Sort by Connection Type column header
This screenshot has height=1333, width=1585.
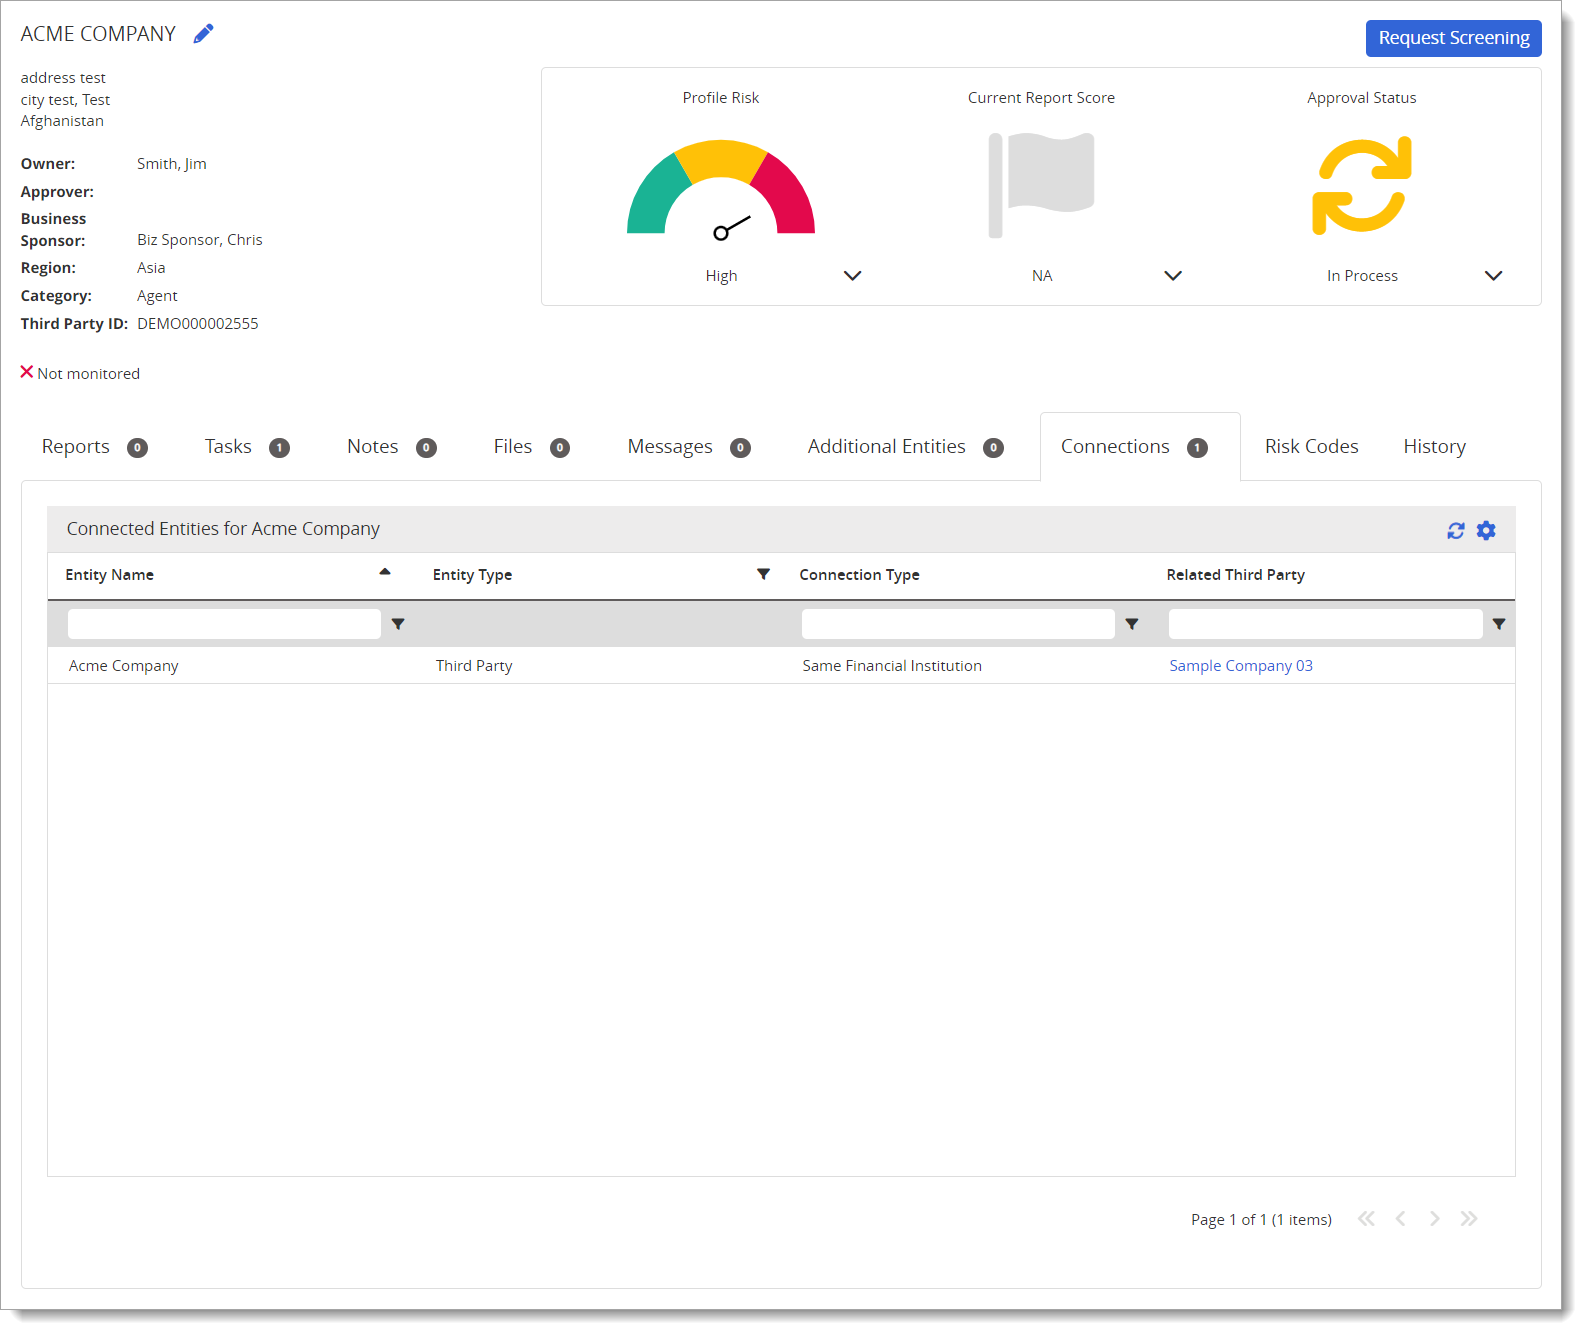click(859, 575)
